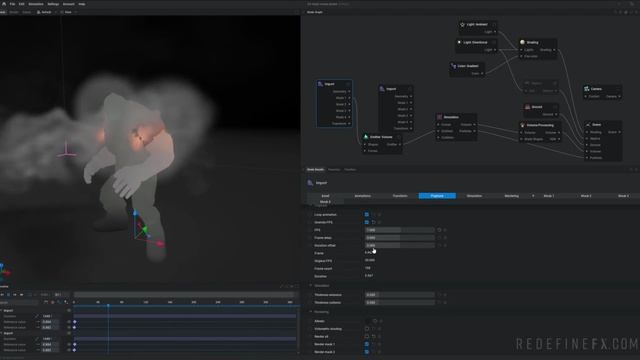The width and height of the screenshot is (640, 360).
Task: Enable the Render all checkbox
Action: [x=367, y=337]
